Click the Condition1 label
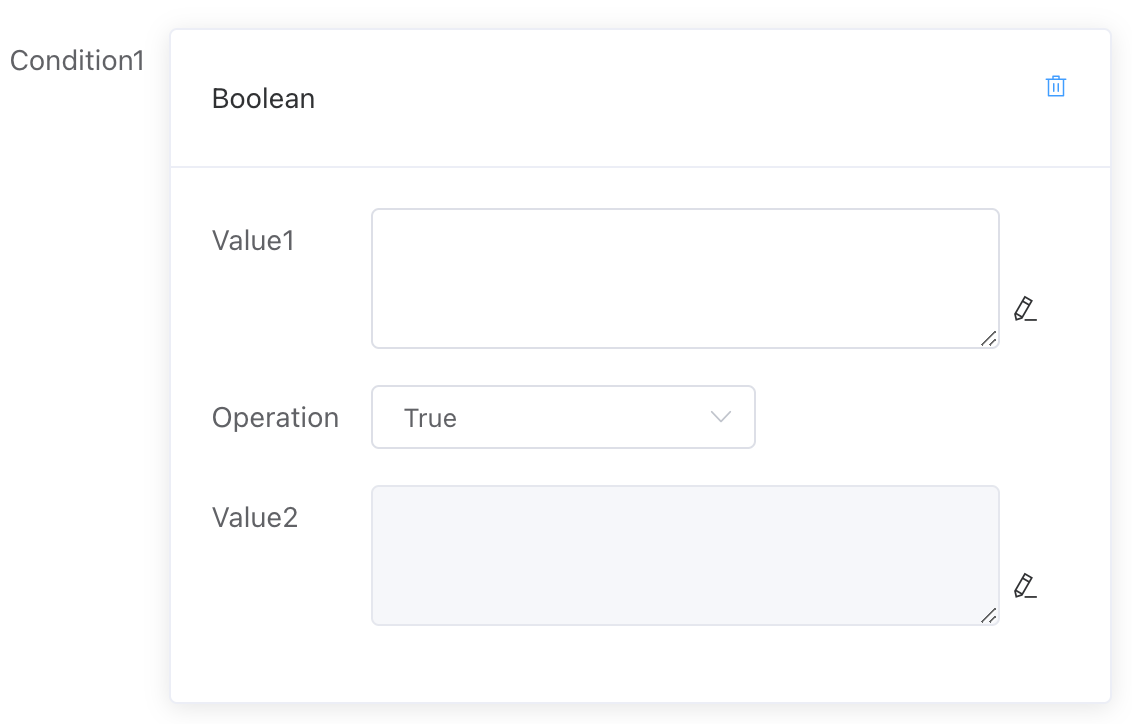Viewport: 1132px width, 724px height. point(77,61)
